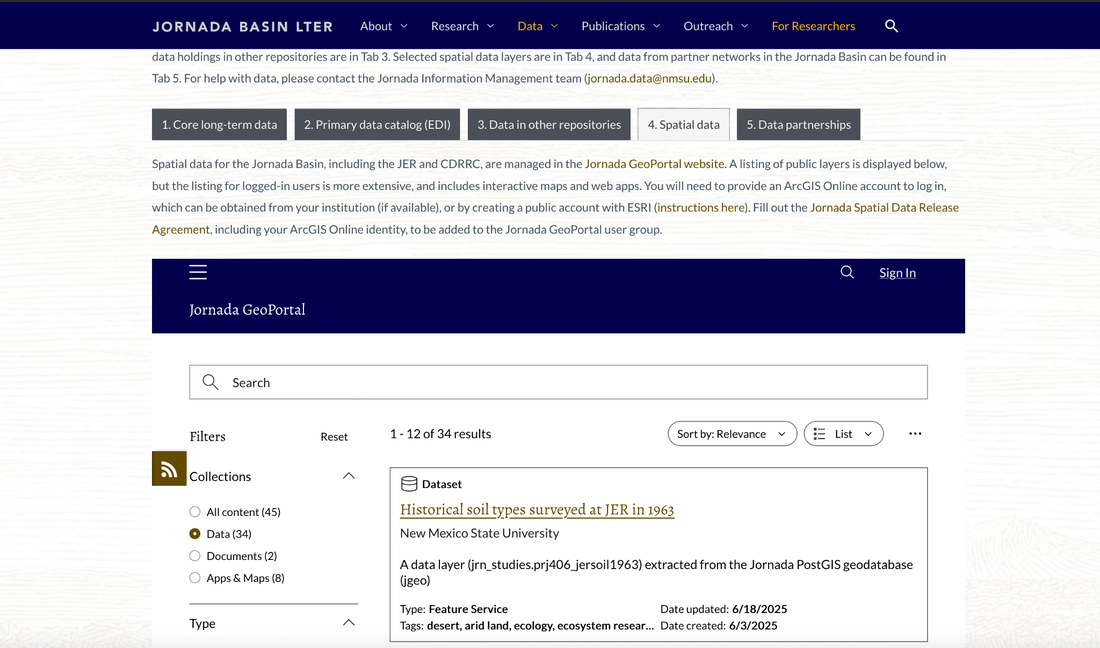This screenshot has width=1100, height=648.
Task: Open the GeoPortal hamburger menu icon
Action: 198,272
